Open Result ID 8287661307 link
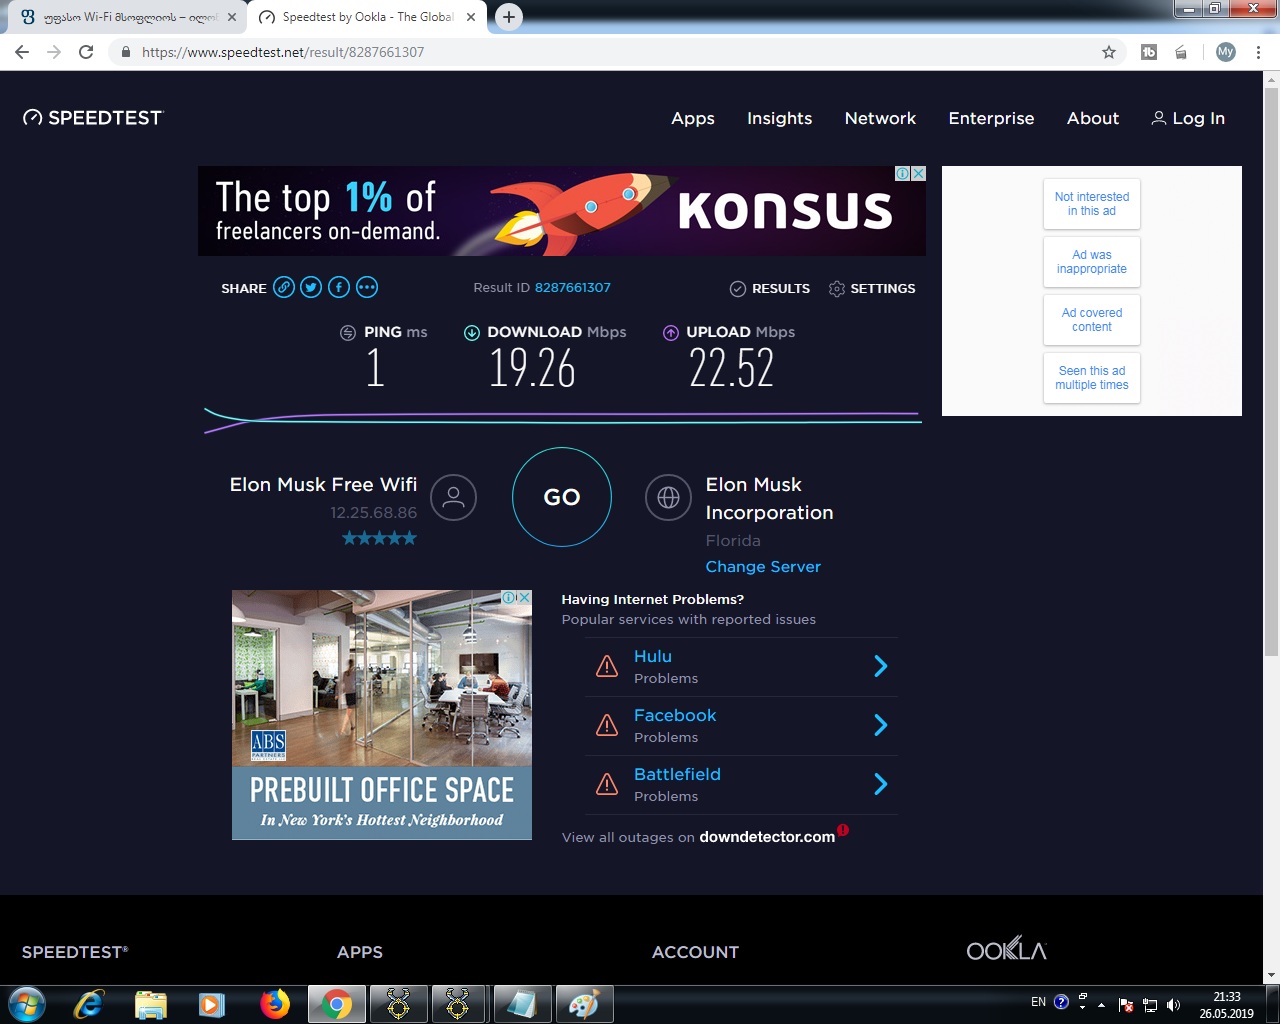Screen dimensions: 1280x1024 572,288
